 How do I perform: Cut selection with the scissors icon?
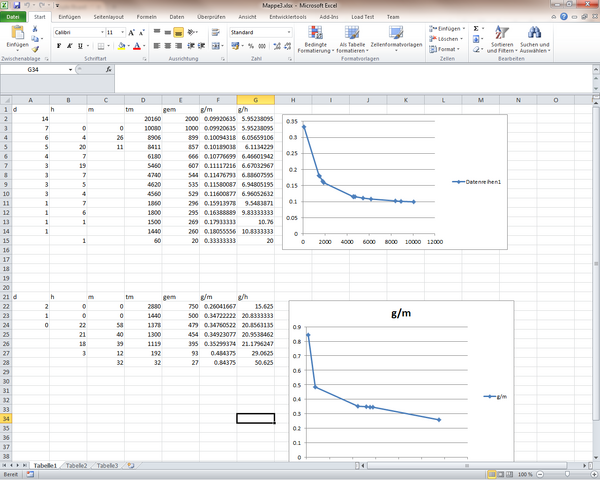click(35, 29)
